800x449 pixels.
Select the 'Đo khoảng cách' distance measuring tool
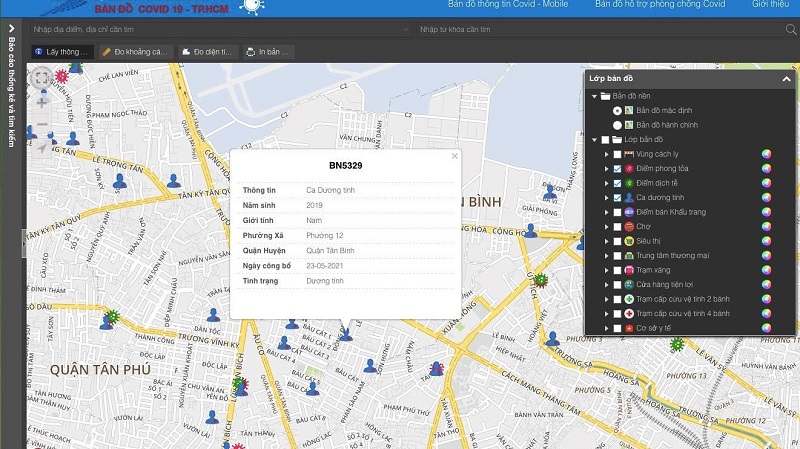[136, 51]
